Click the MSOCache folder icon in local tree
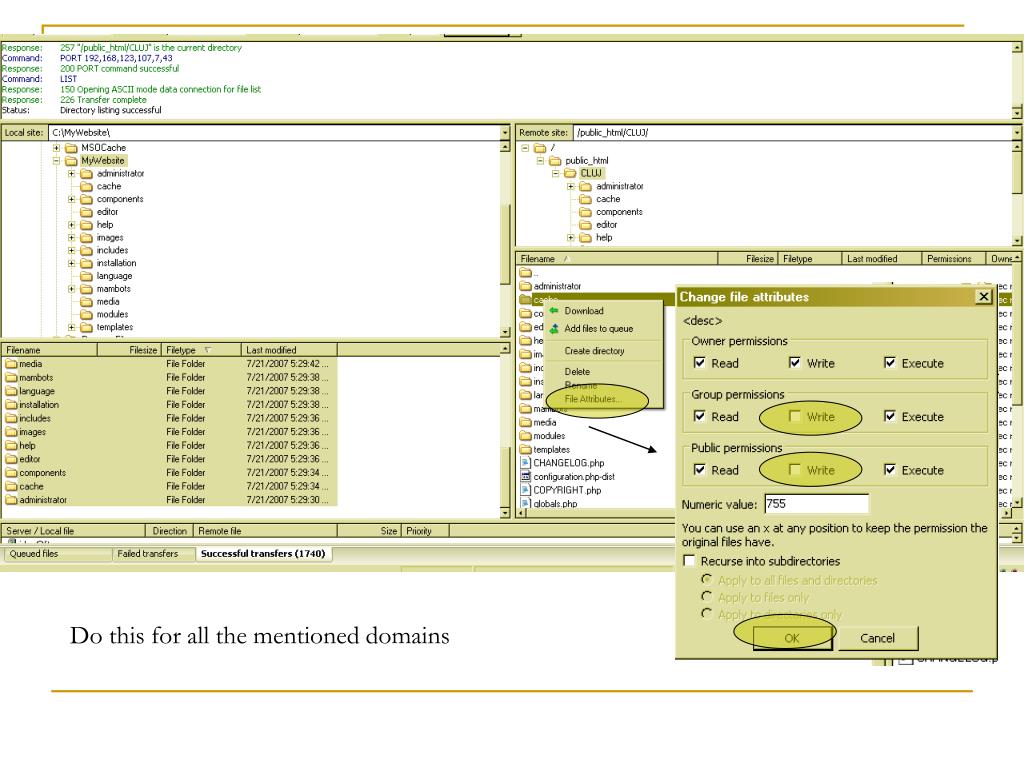 point(71,148)
